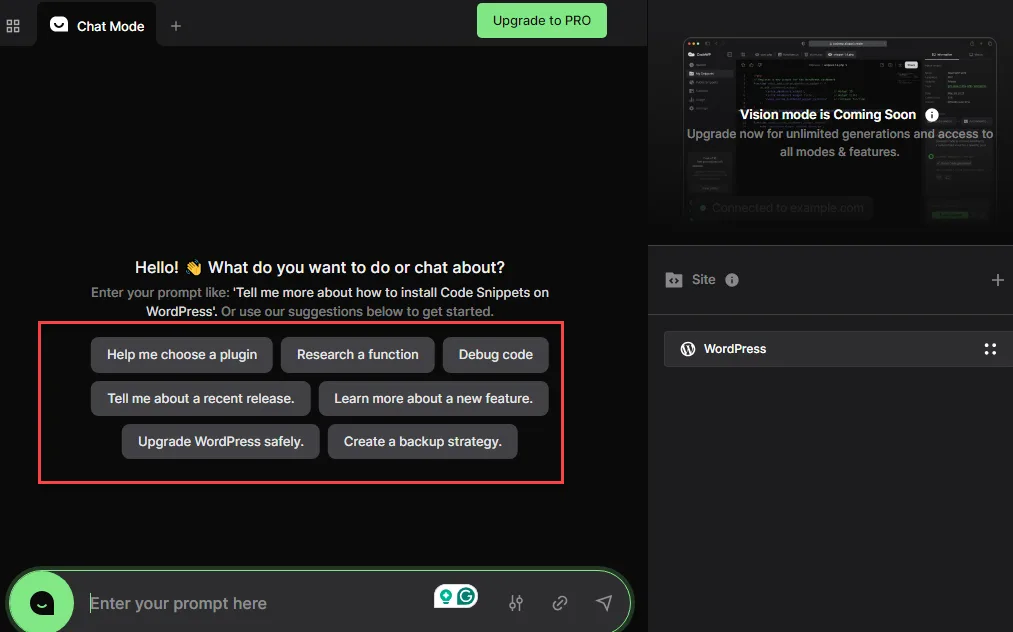The image size is (1013, 632).
Task: Choose 'Help me choose a plugin' suggestion
Action: coord(182,355)
